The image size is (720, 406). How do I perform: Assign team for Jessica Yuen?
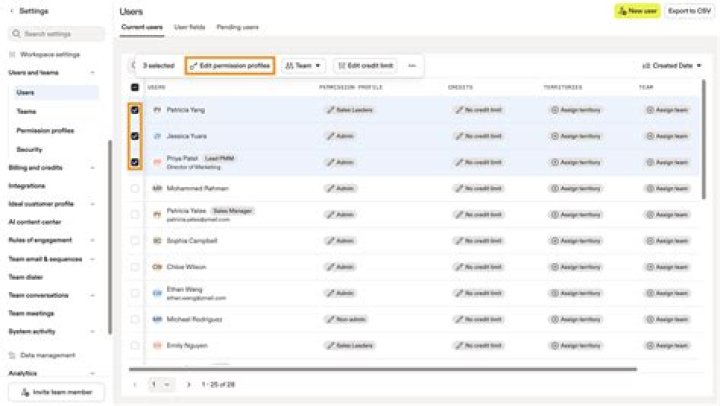tap(667, 136)
